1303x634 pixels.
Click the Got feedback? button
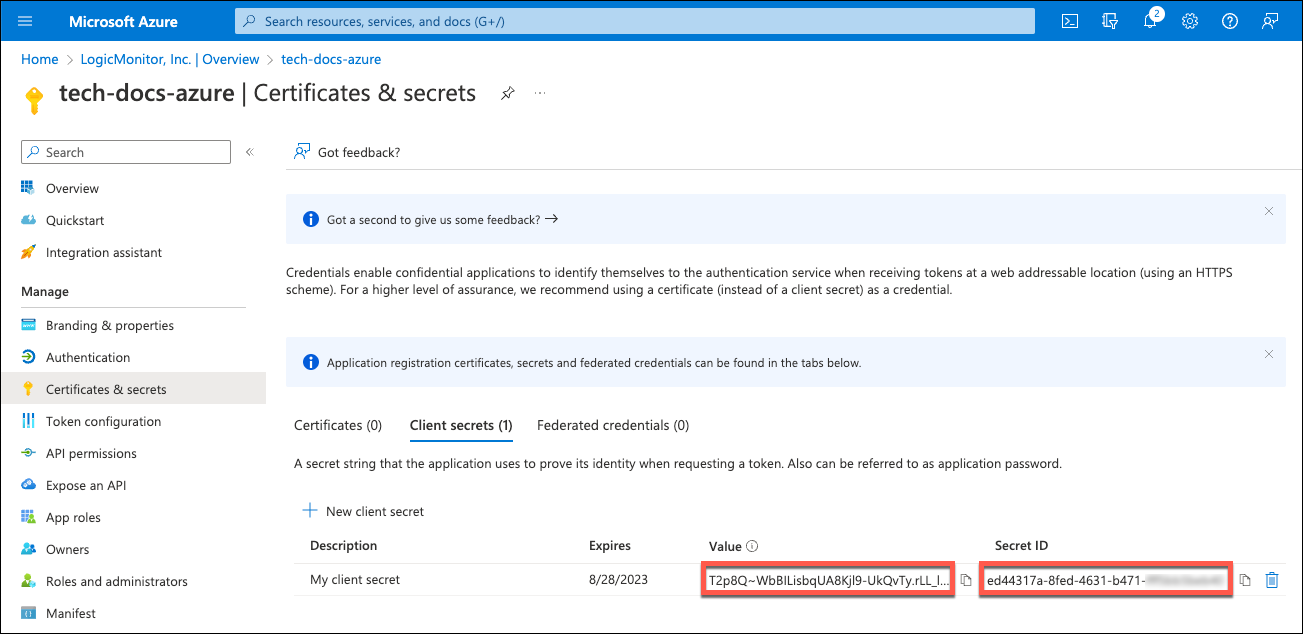(x=346, y=152)
